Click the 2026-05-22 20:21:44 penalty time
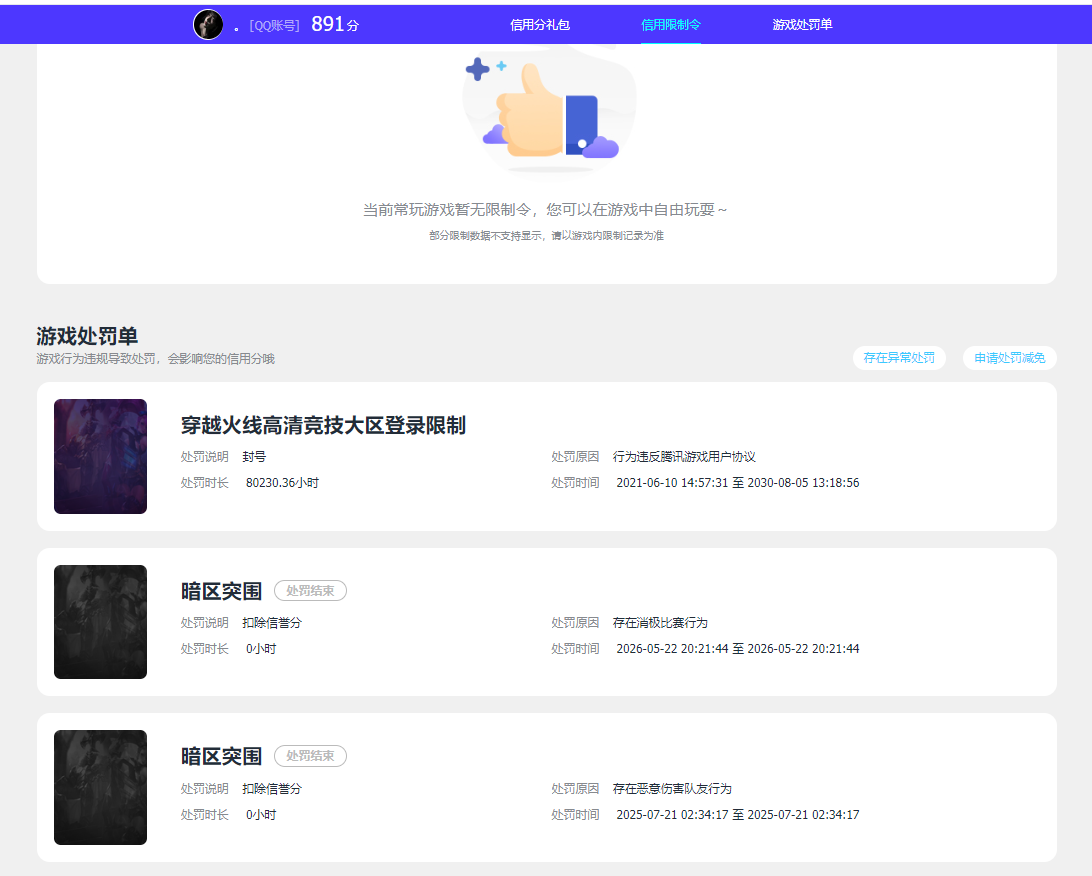Viewport: 1092px width, 876px height. pos(738,648)
